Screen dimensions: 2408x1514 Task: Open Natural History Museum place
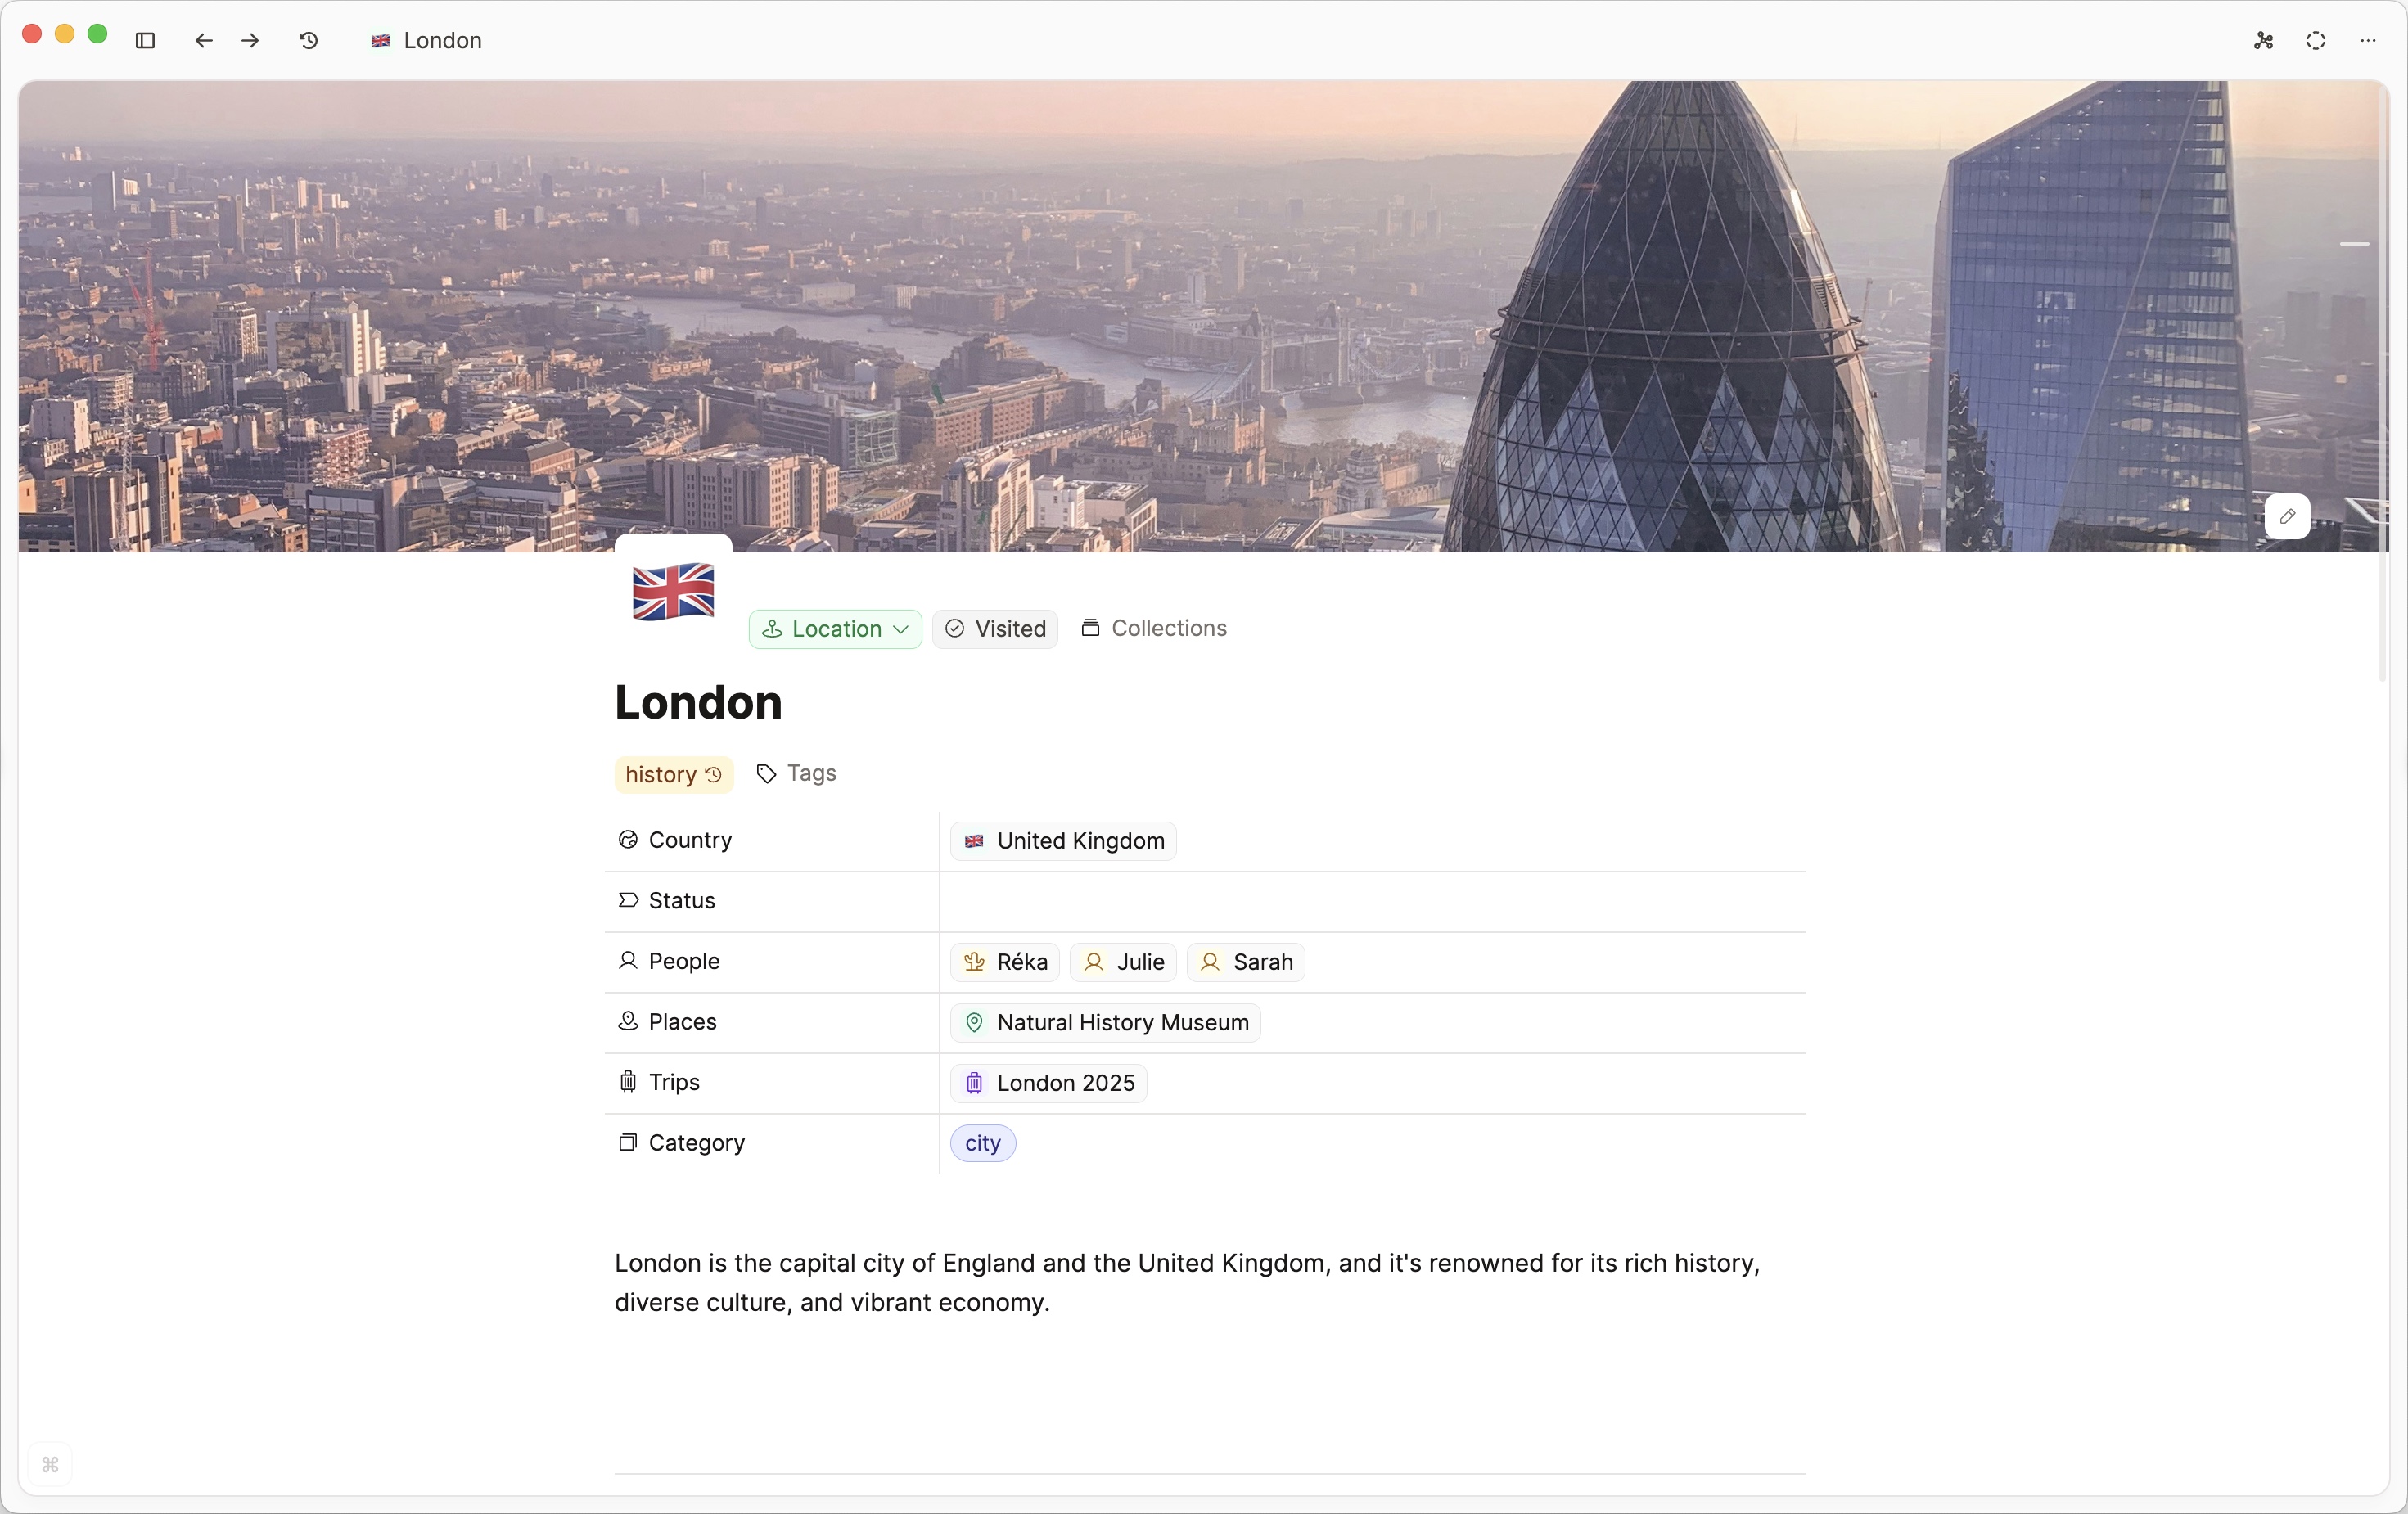tap(1106, 1023)
